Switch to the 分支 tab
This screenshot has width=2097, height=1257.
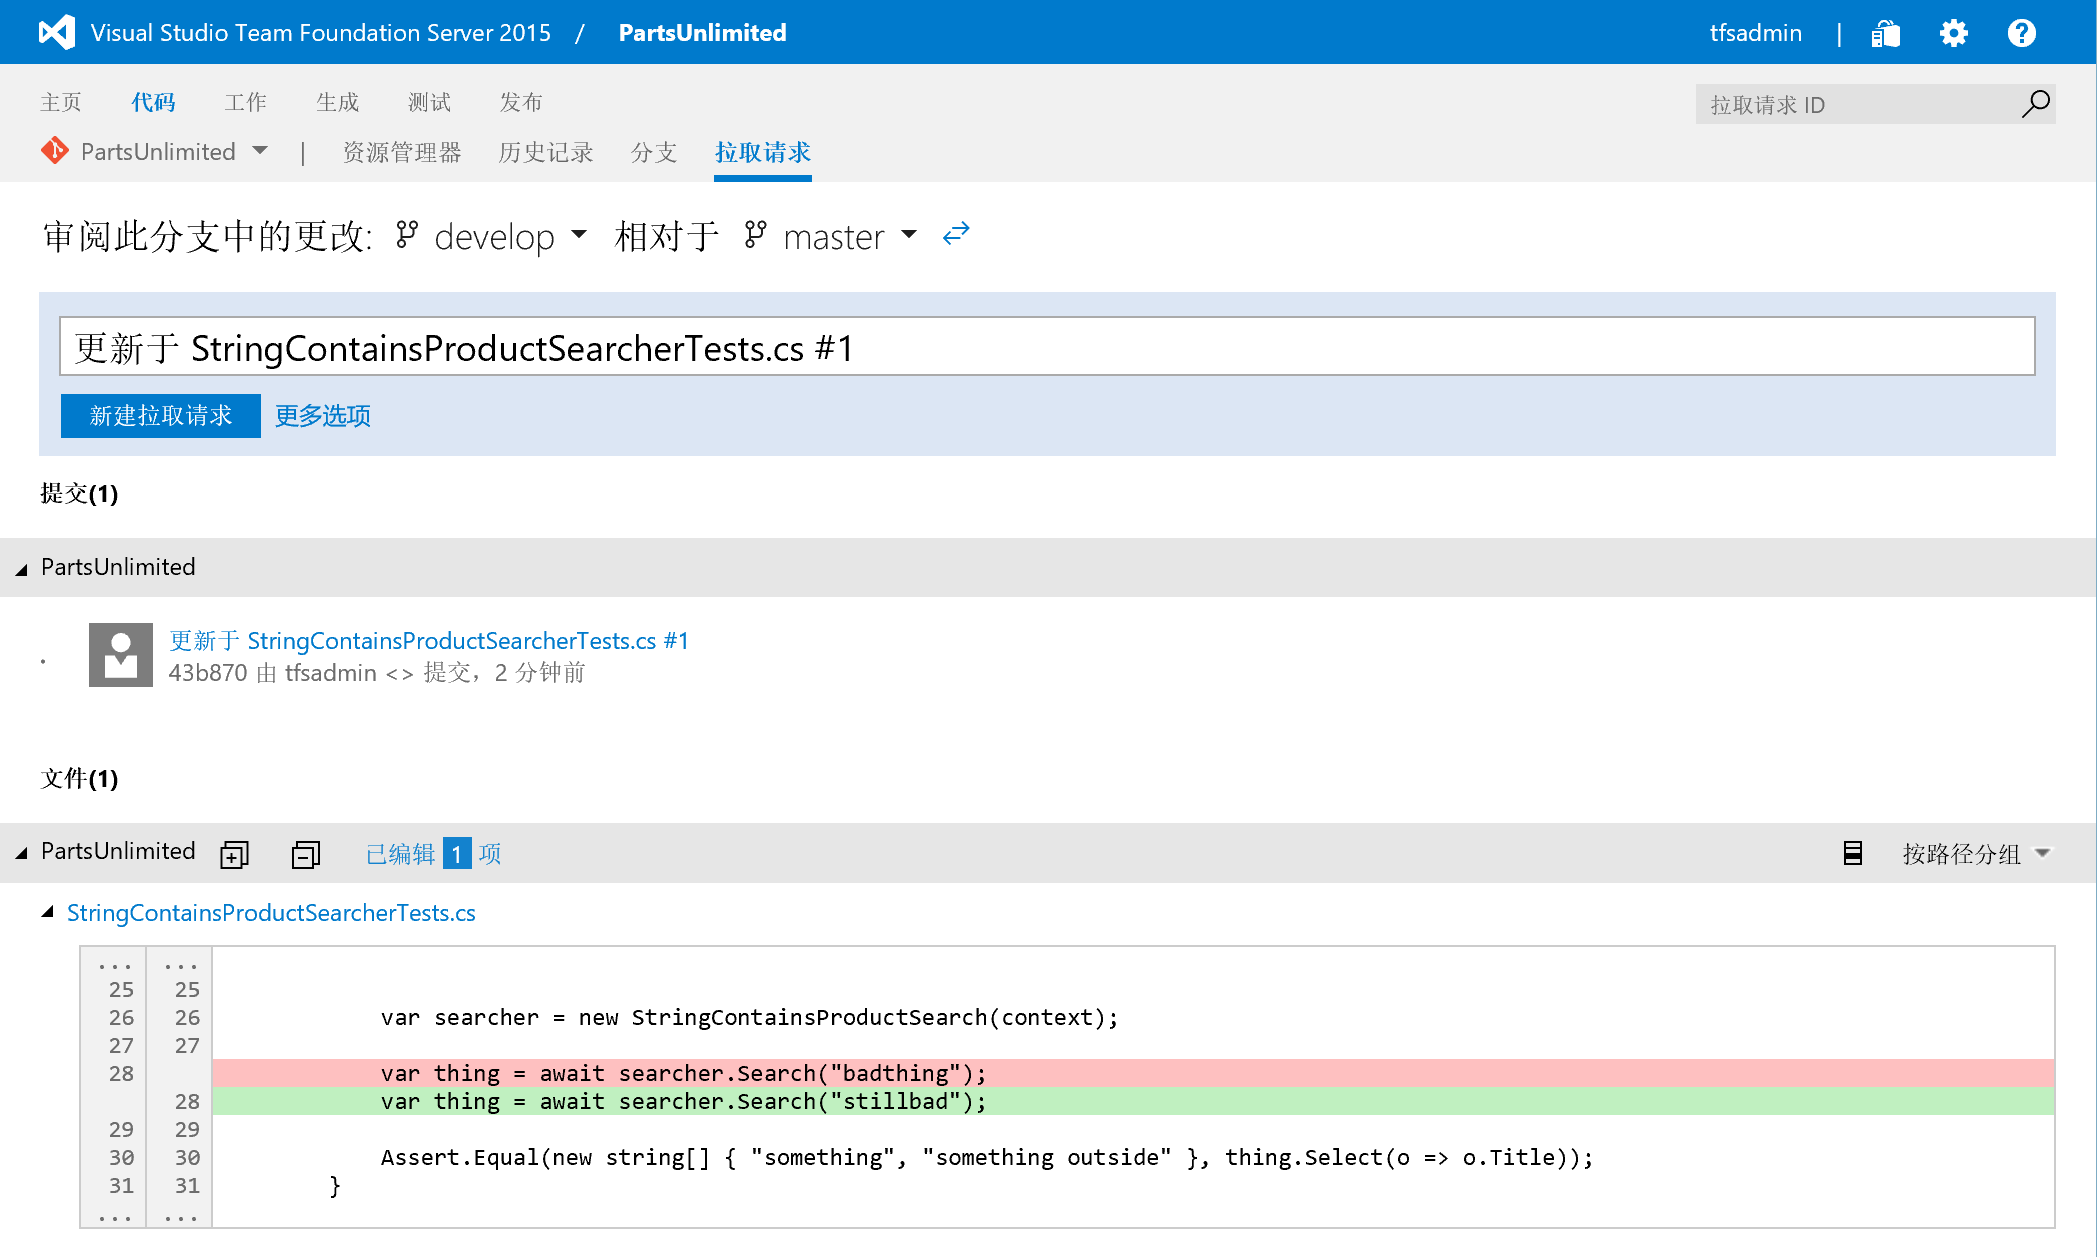coord(654,152)
